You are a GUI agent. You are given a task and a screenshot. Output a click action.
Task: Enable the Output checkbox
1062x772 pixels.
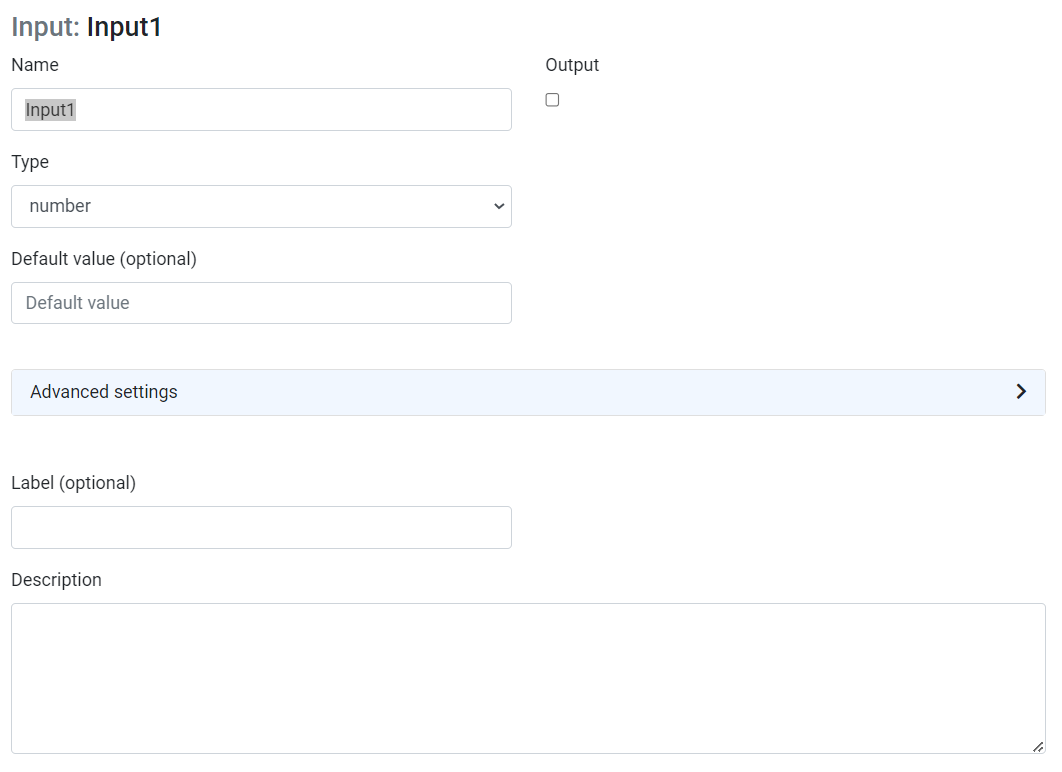coord(552,100)
